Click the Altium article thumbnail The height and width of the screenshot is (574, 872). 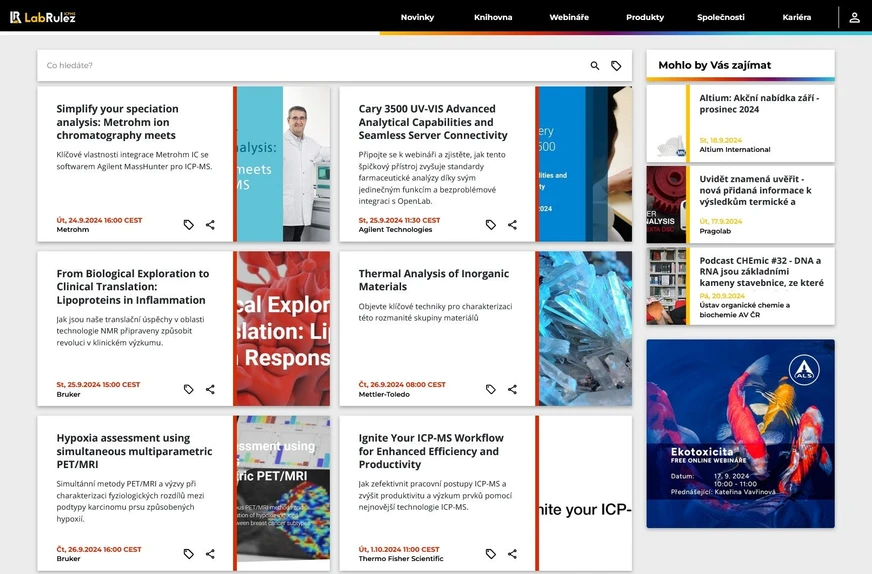tap(666, 123)
